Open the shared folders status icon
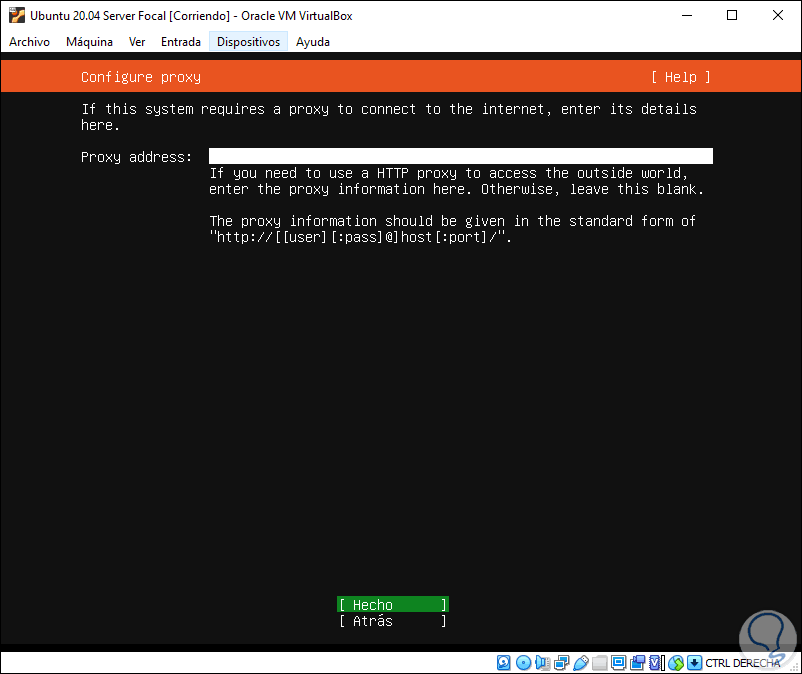This screenshot has height=674, width=802. click(x=599, y=663)
